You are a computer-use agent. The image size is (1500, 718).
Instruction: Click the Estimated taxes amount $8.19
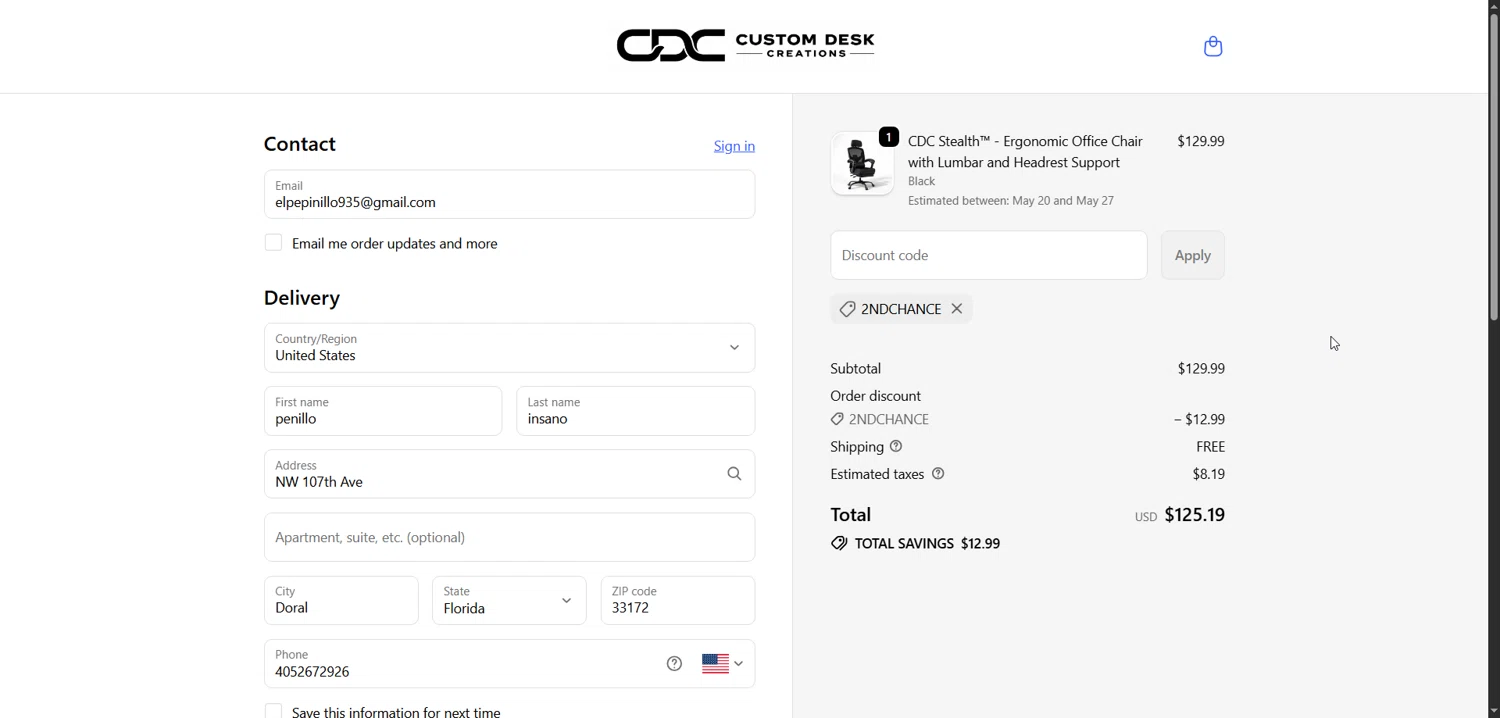tap(1208, 474)
